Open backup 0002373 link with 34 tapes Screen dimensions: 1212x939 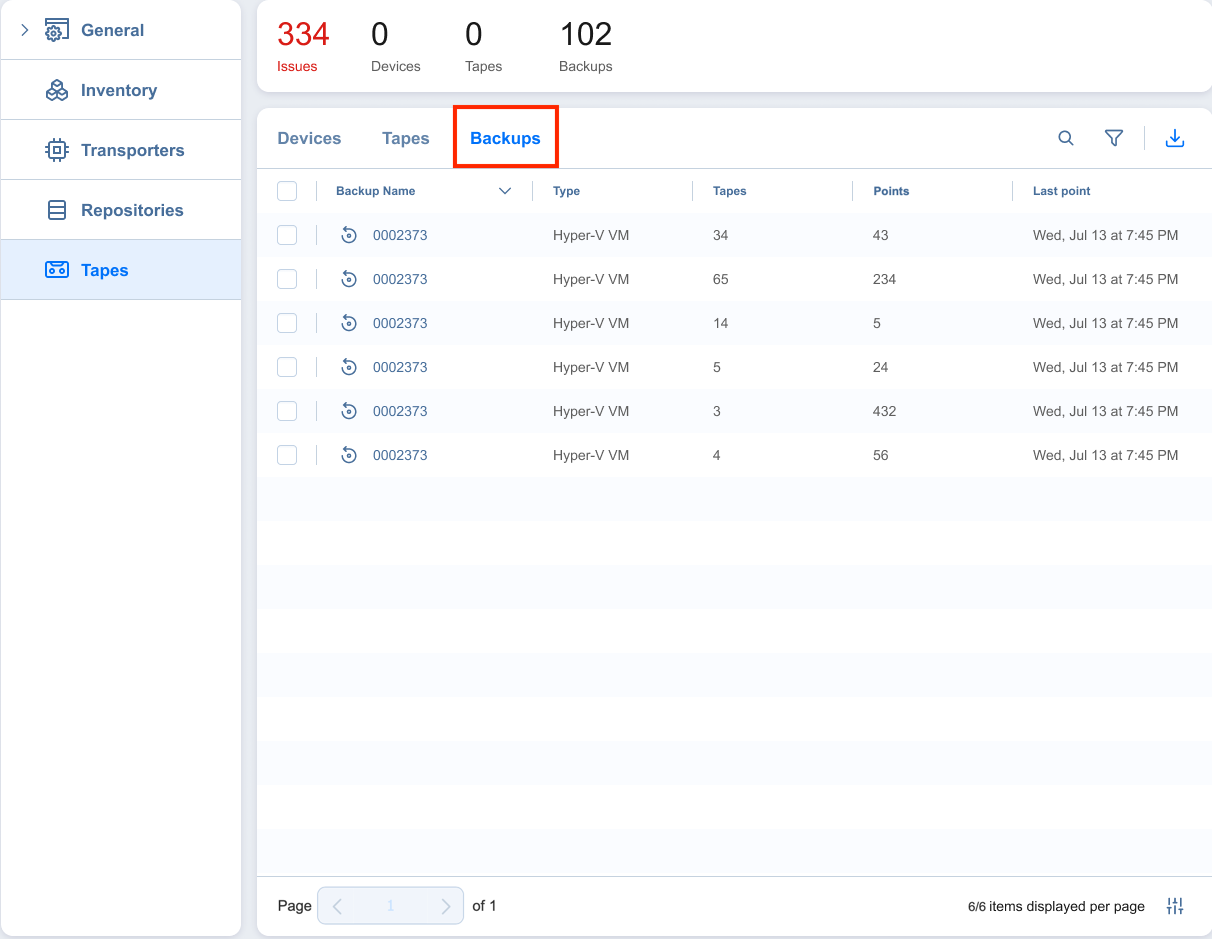400,235
